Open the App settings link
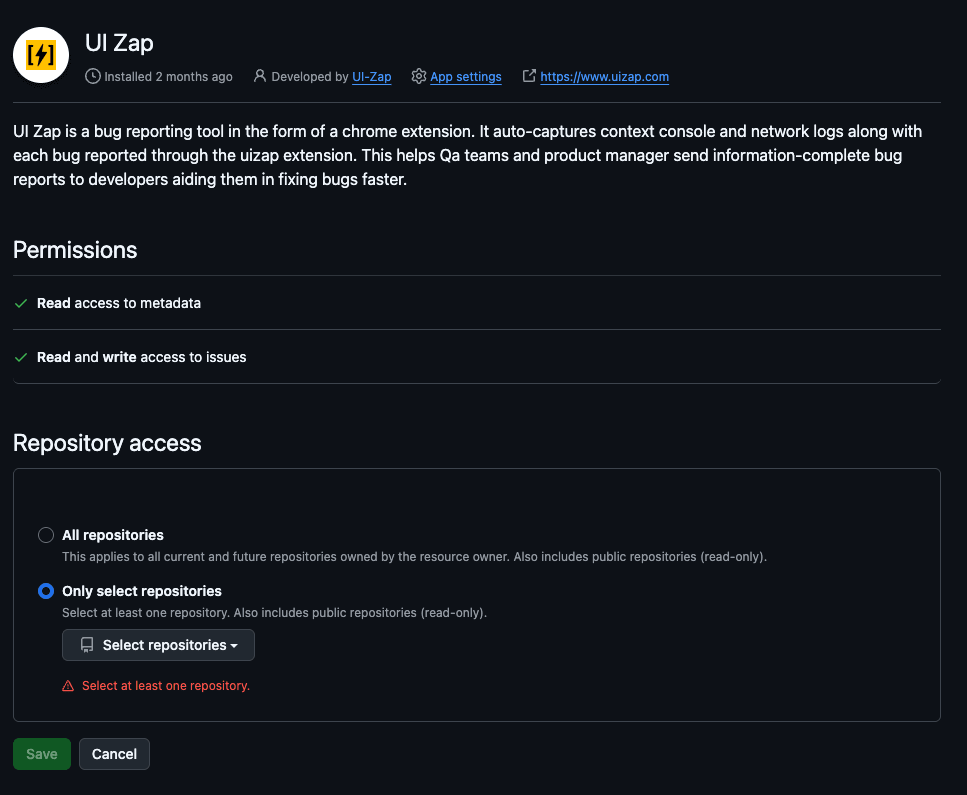 [466, 77]
